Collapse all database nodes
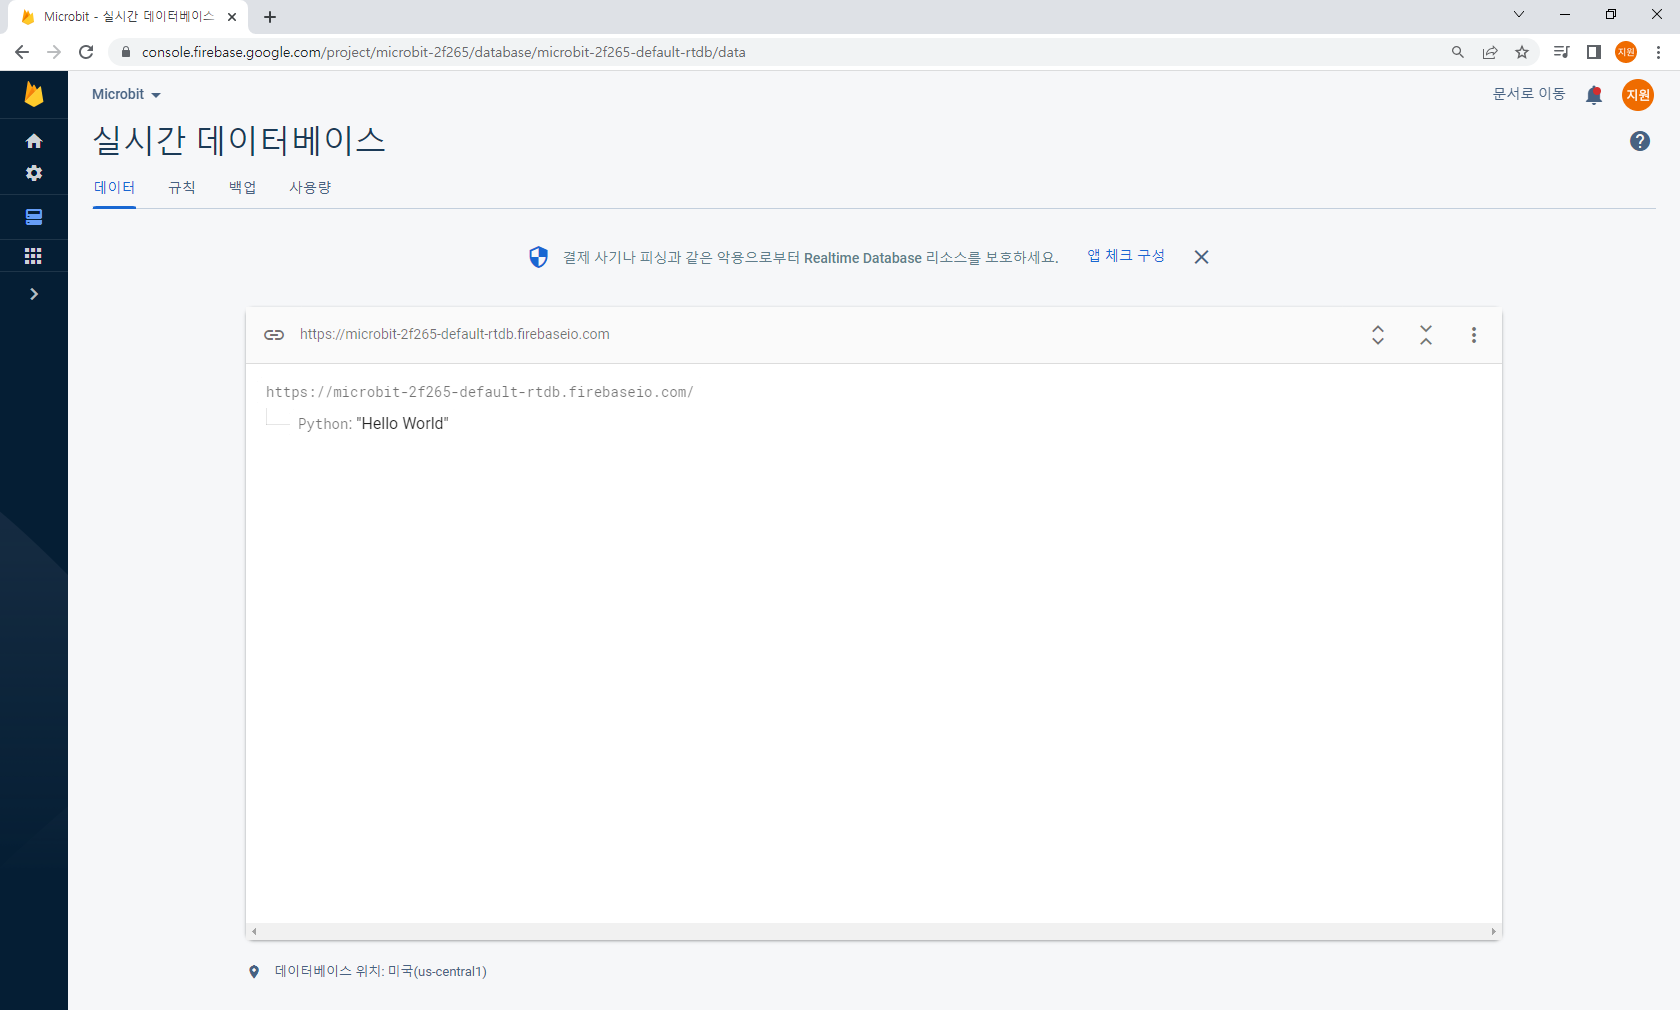The height and width of the screenshot is (1010, 1680). coord(1426,335)
